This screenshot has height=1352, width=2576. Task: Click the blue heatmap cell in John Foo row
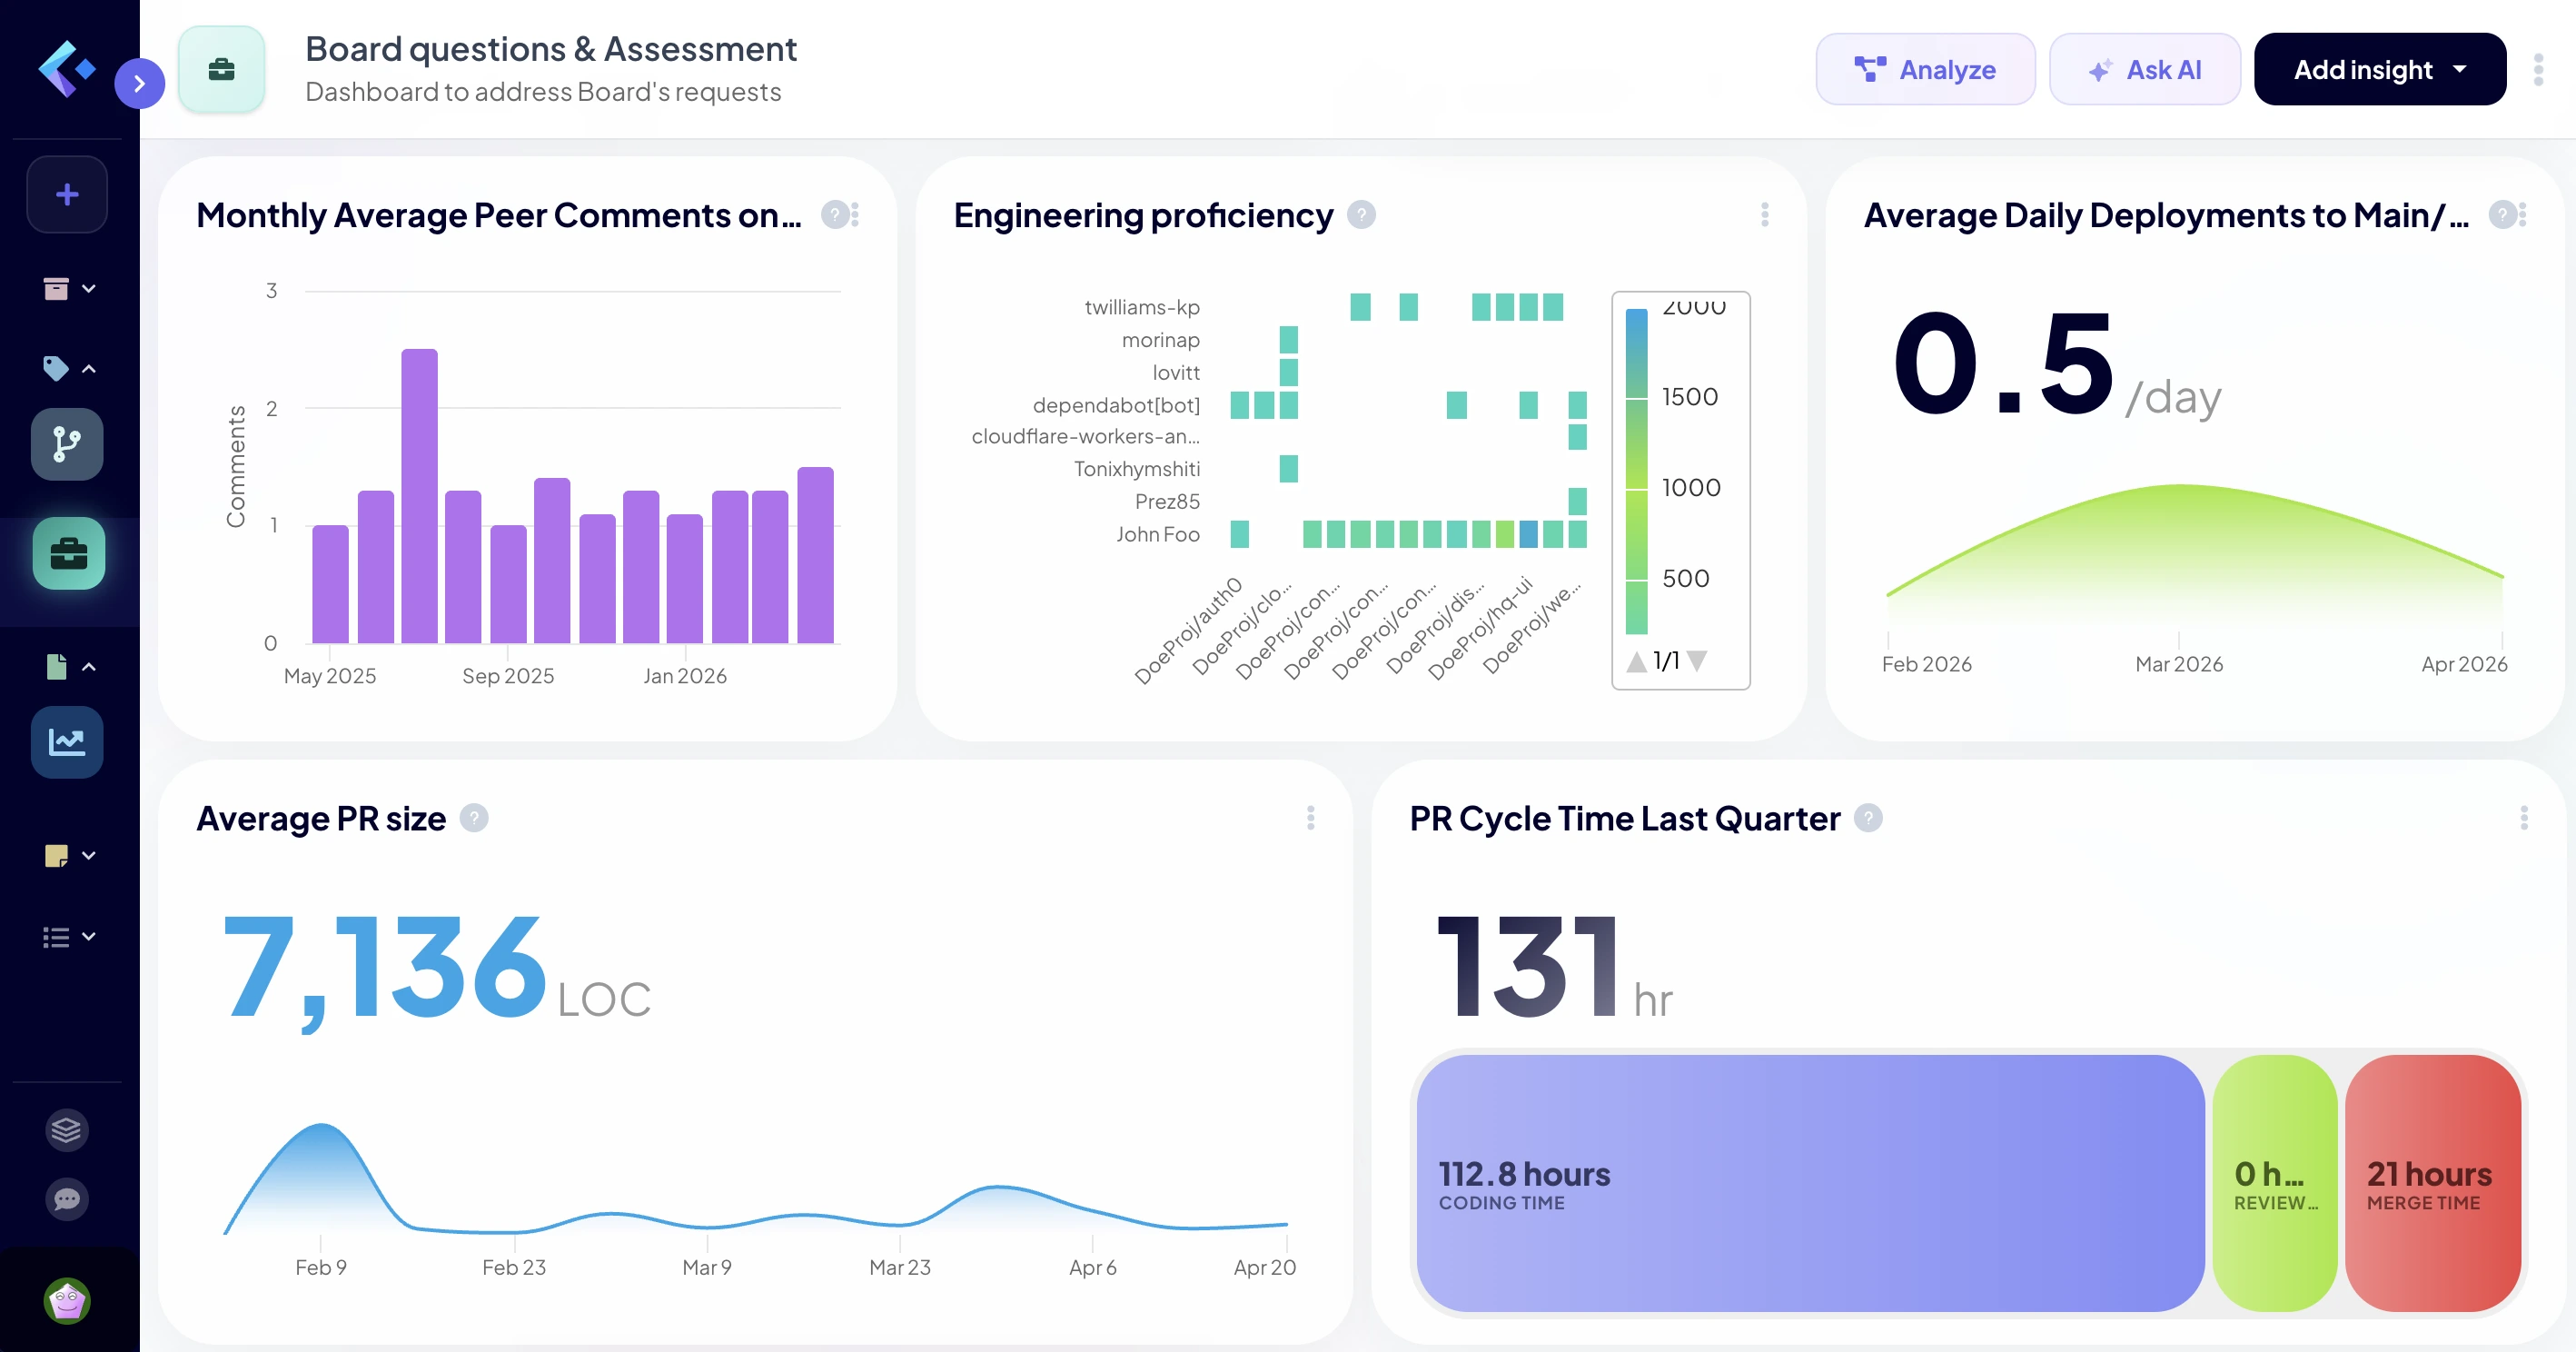point(1528,534)
